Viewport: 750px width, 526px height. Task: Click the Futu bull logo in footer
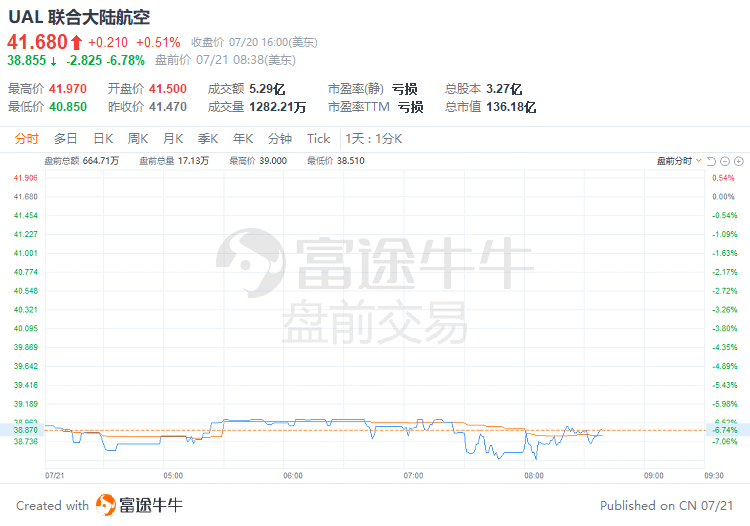[106, 505]
